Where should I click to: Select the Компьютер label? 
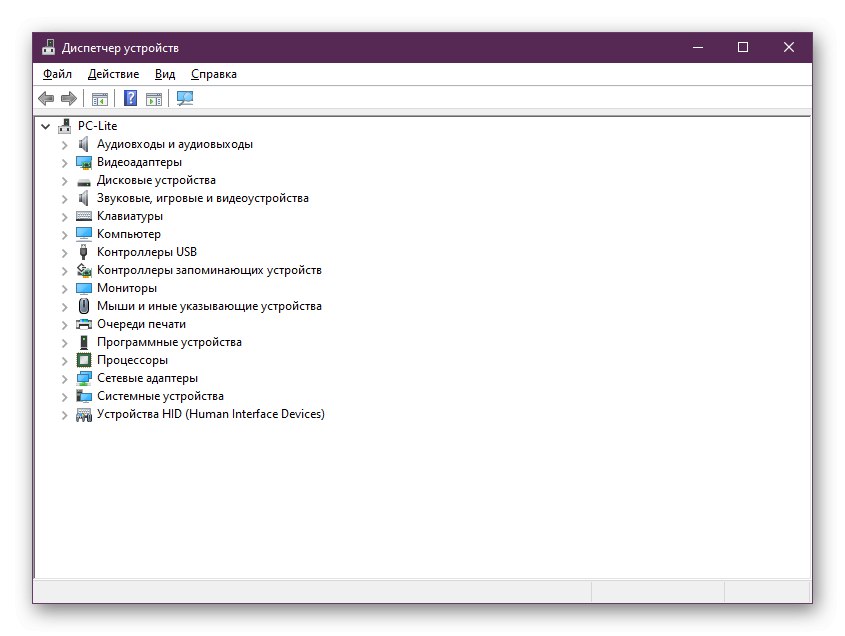129,234
